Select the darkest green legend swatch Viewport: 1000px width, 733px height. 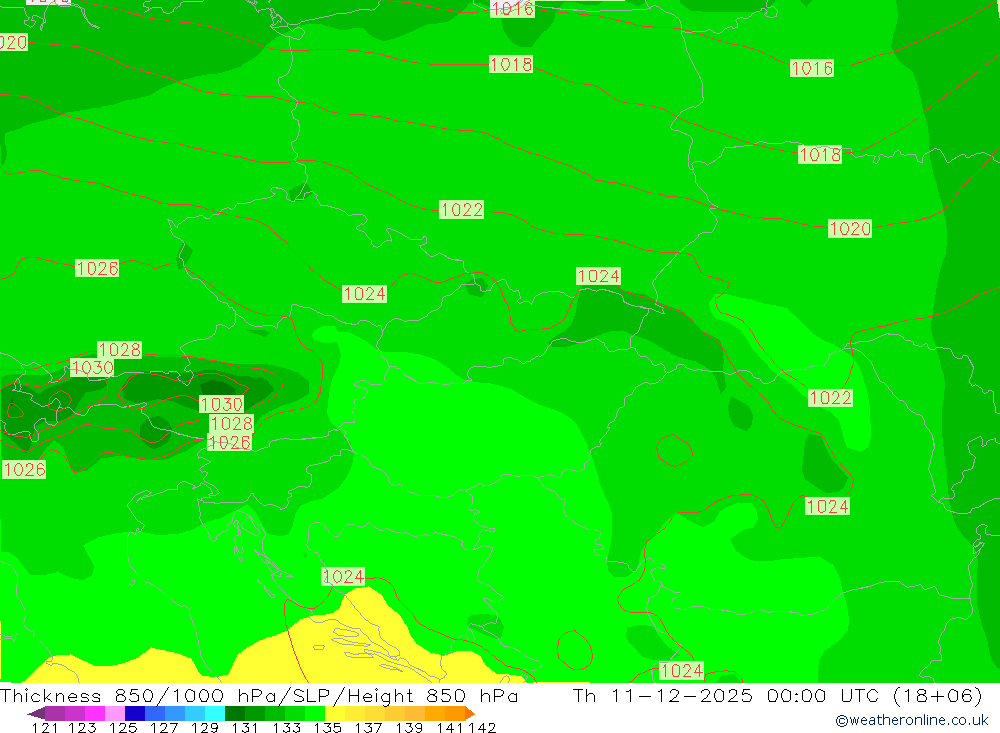click(235, 713)
